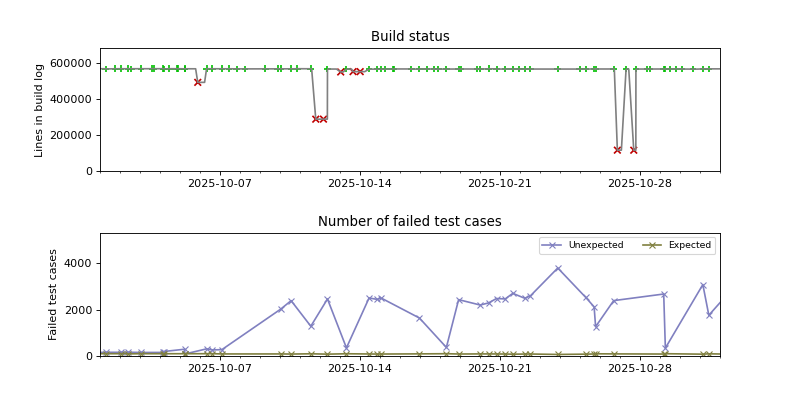The width and height of the screenshot is (800, 400).
Task: Click the Expected legend line marker
Action: (x=652, y=245)
